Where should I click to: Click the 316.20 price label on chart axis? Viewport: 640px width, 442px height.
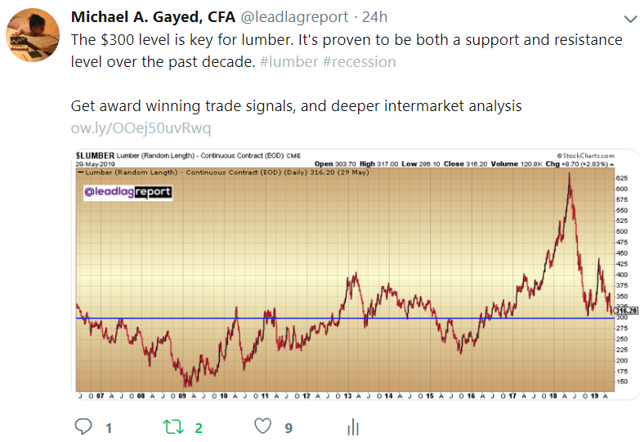[626, 311]
